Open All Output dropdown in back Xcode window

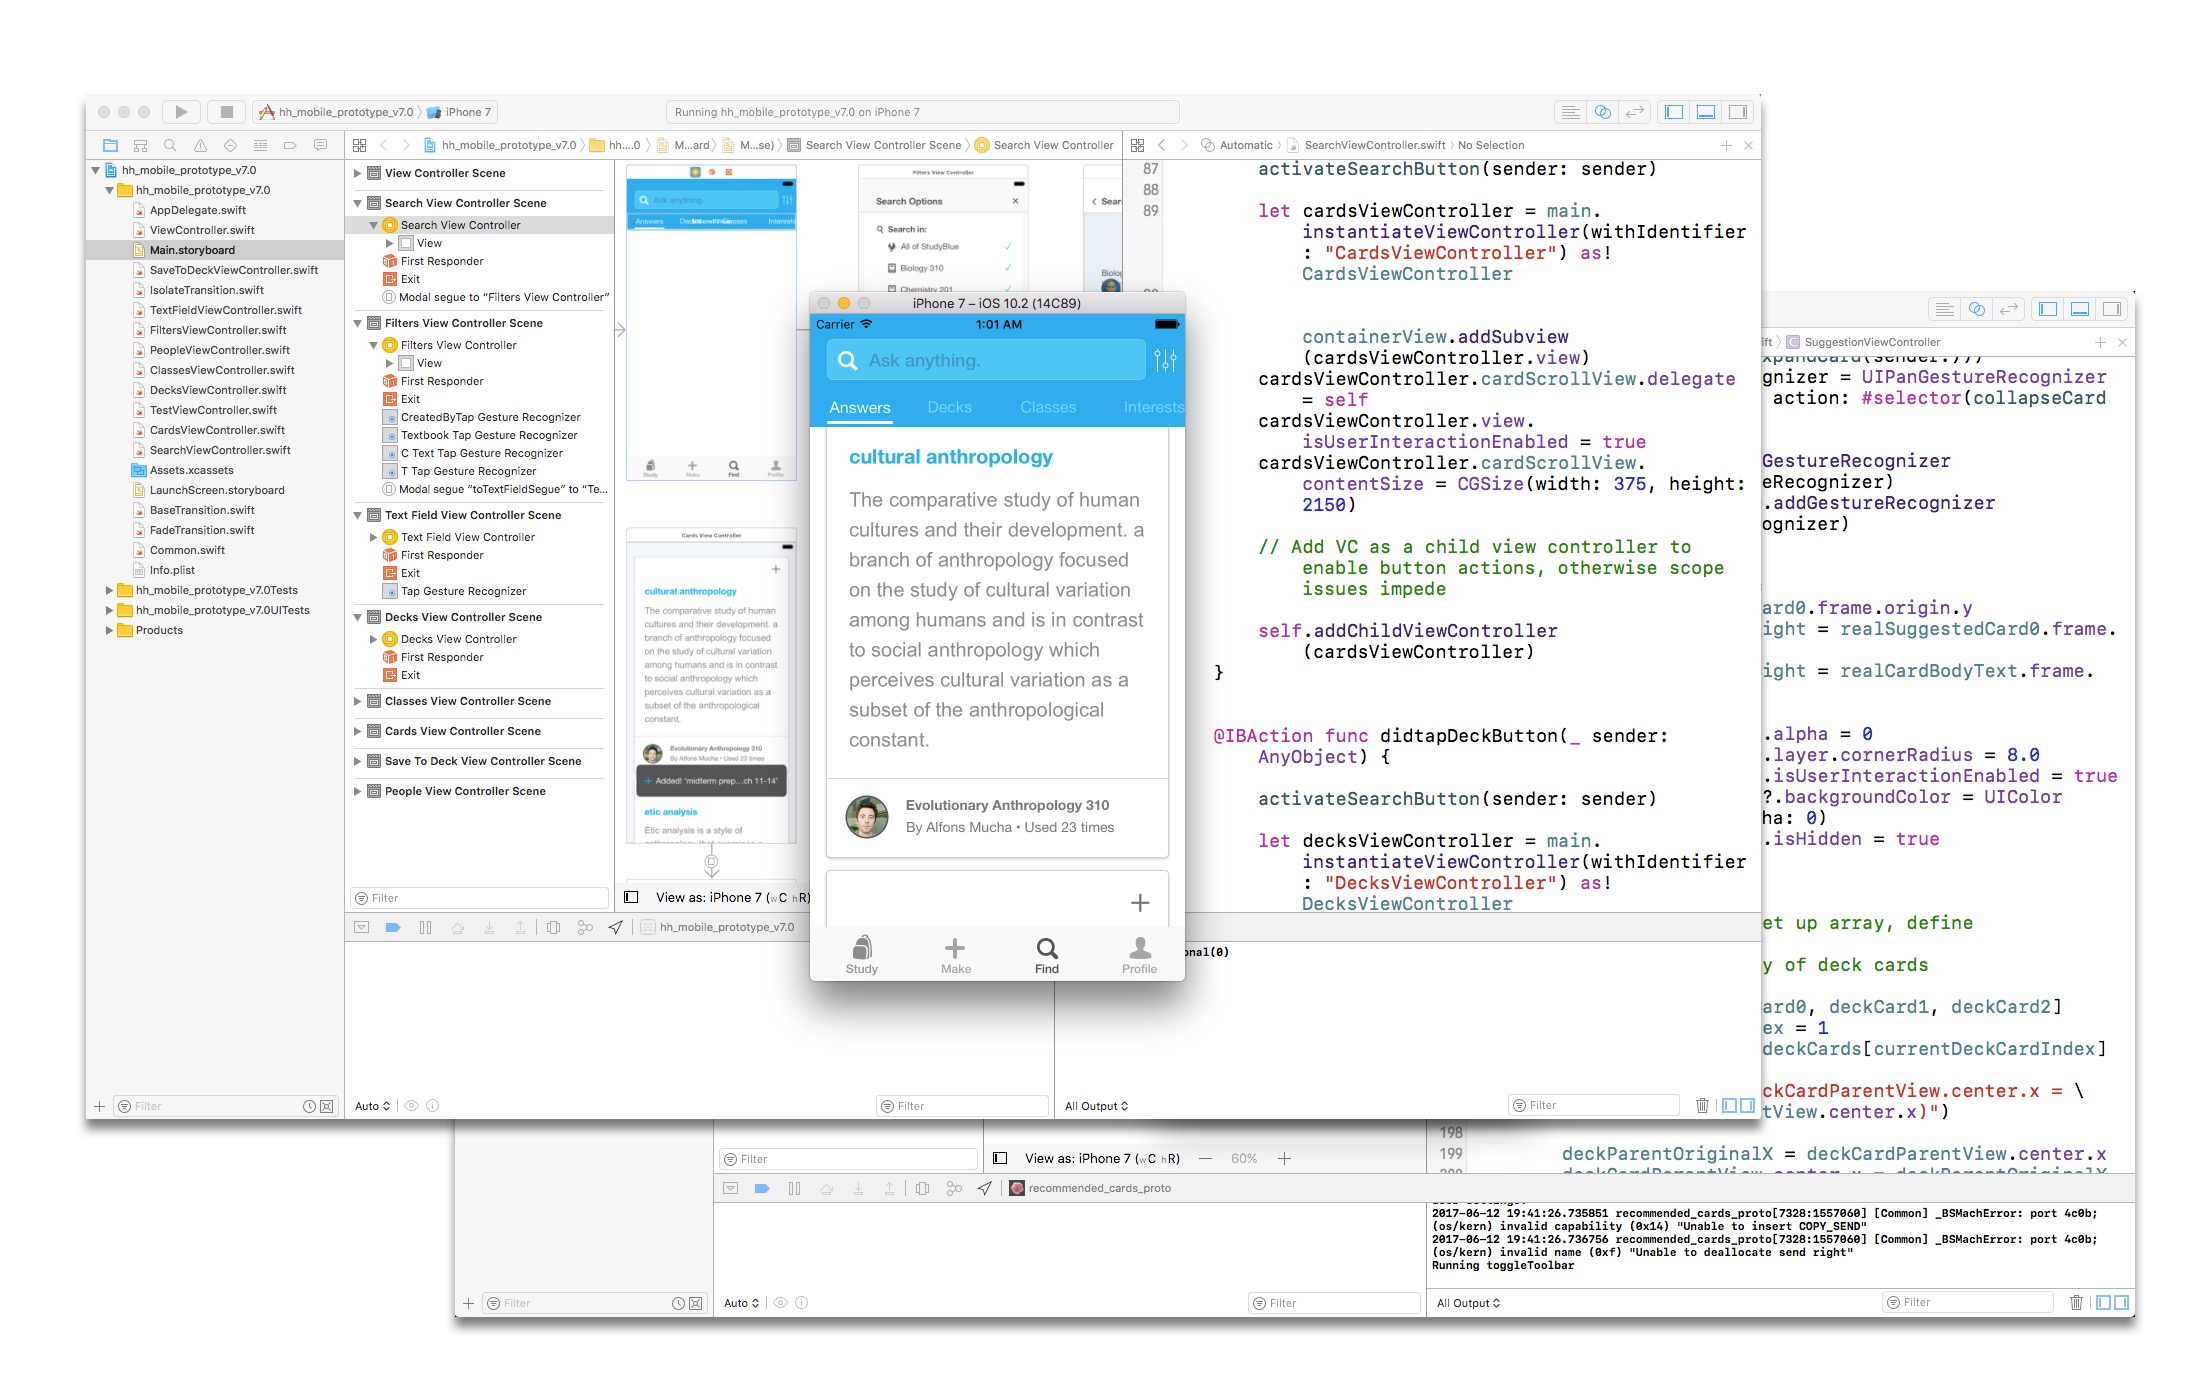(1468, 1303)
